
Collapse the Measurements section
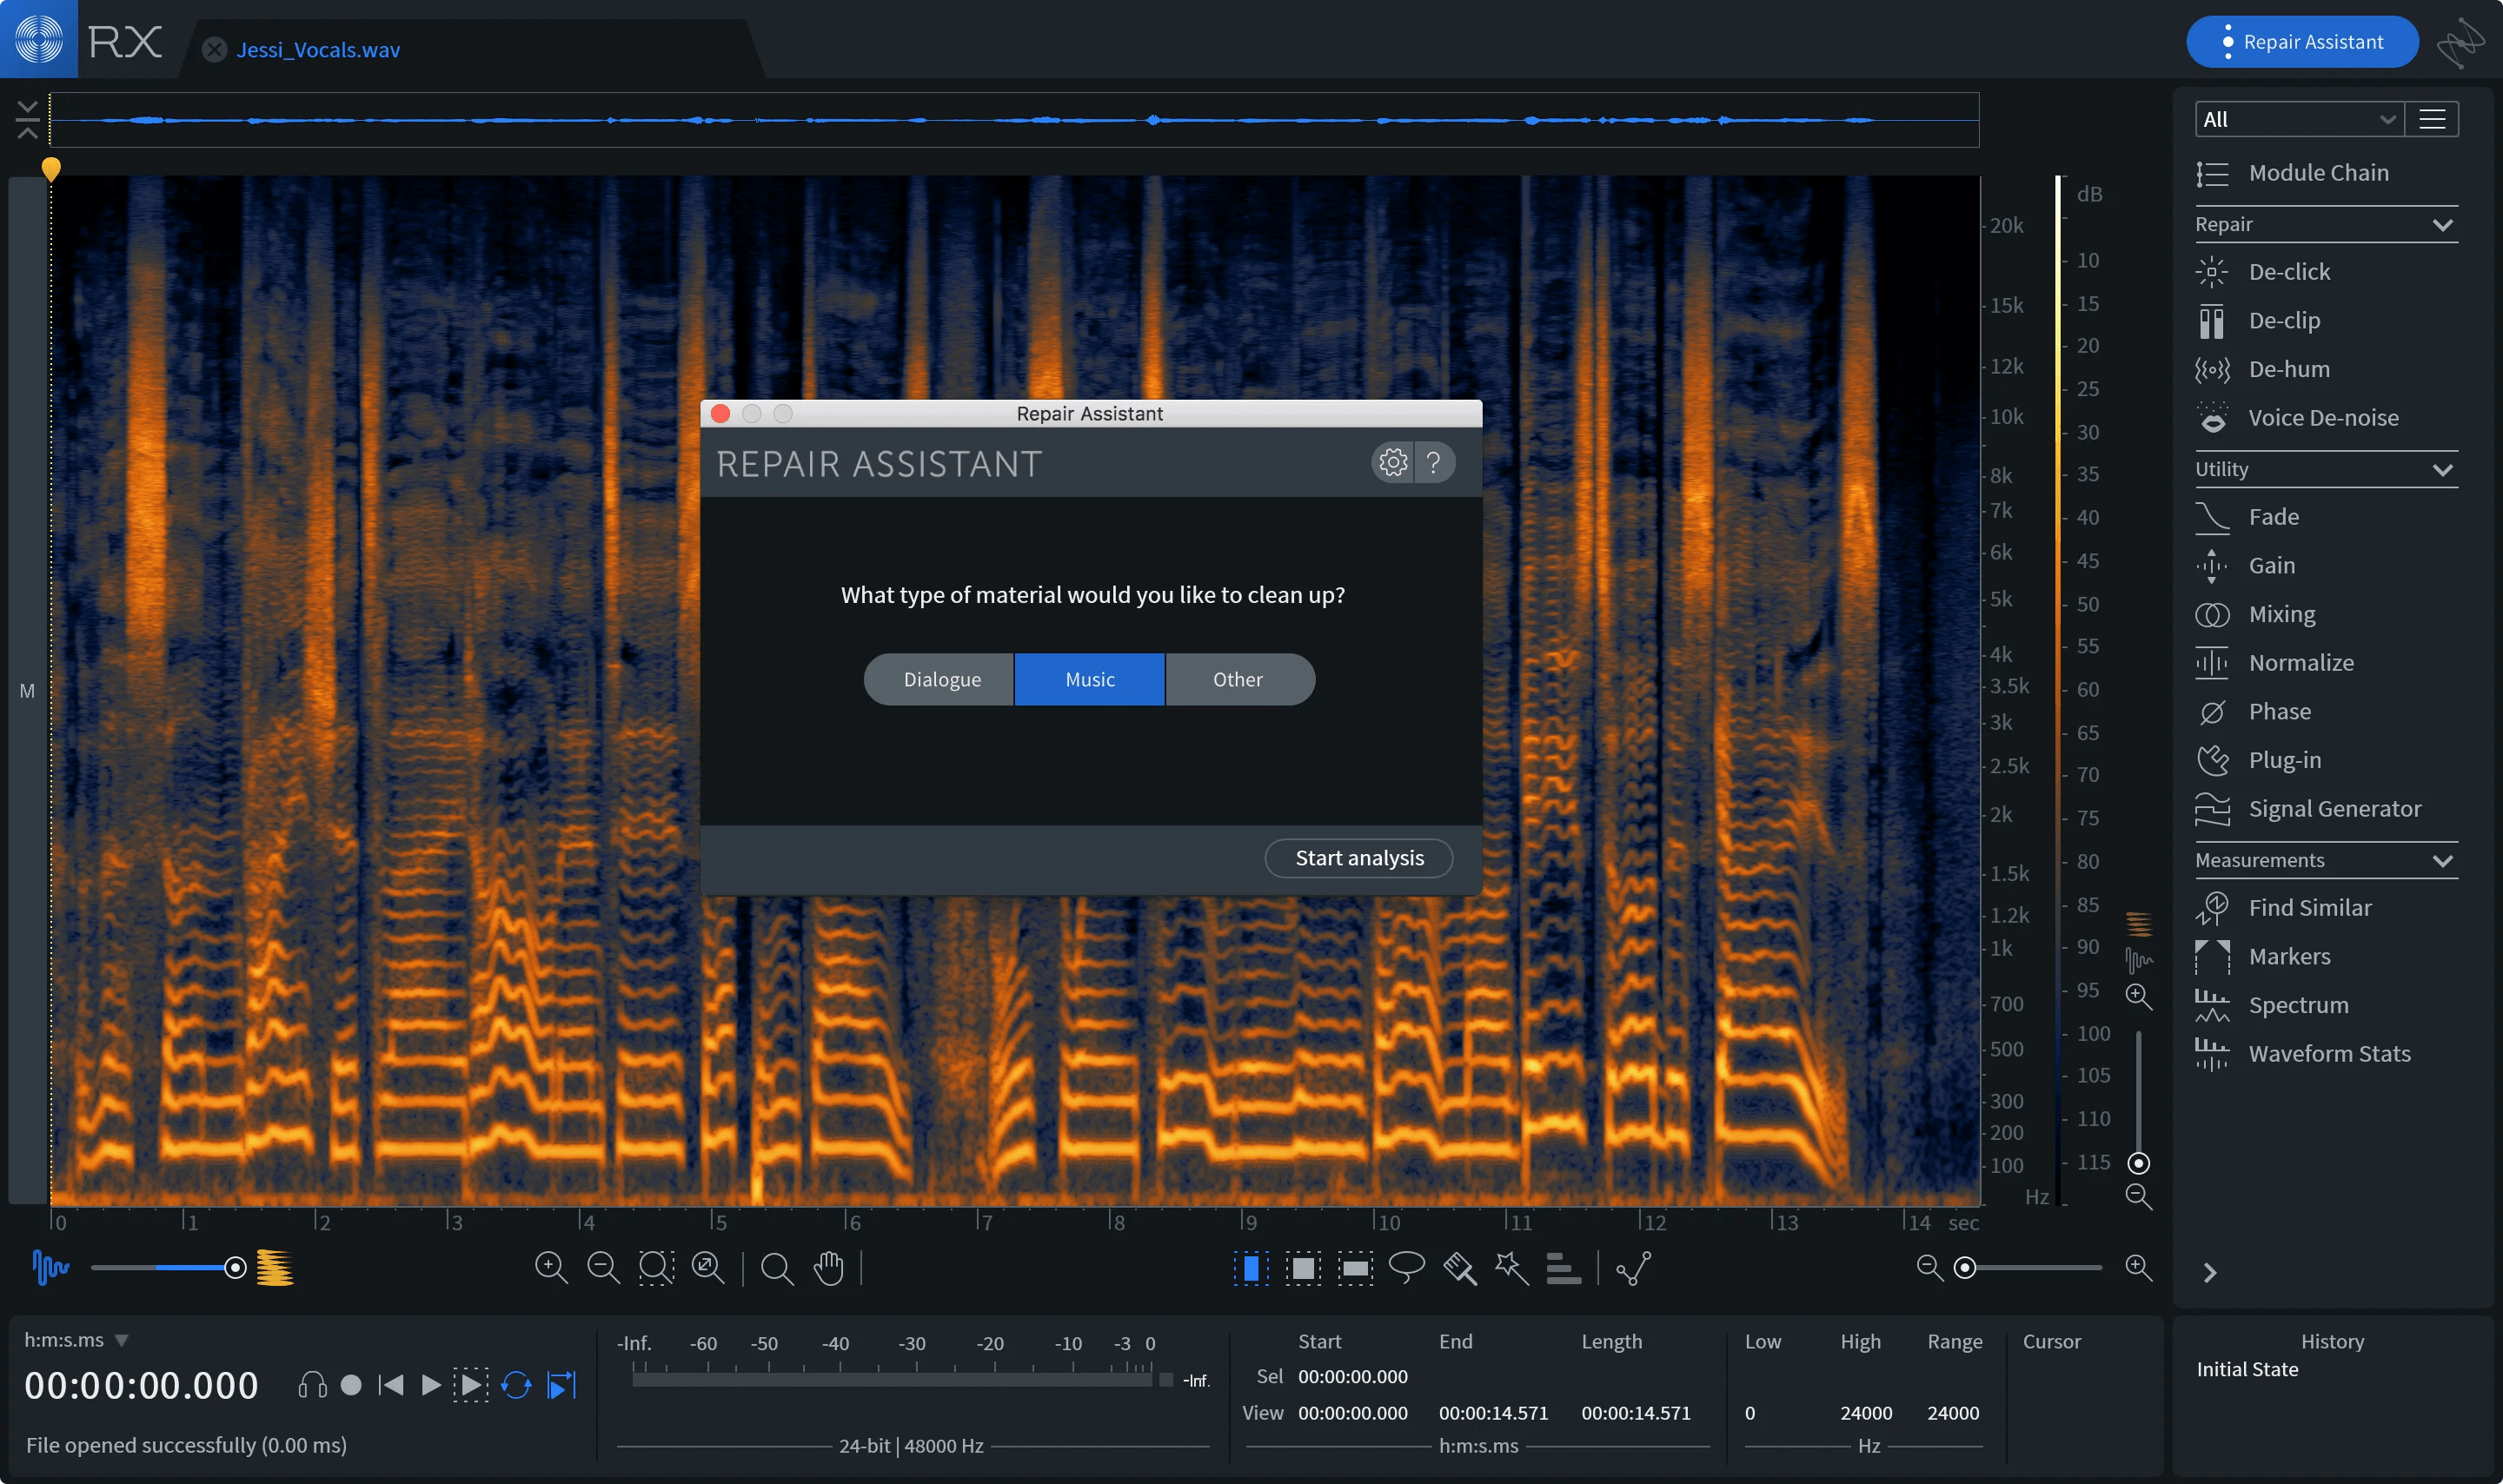tap(2443, 860)
